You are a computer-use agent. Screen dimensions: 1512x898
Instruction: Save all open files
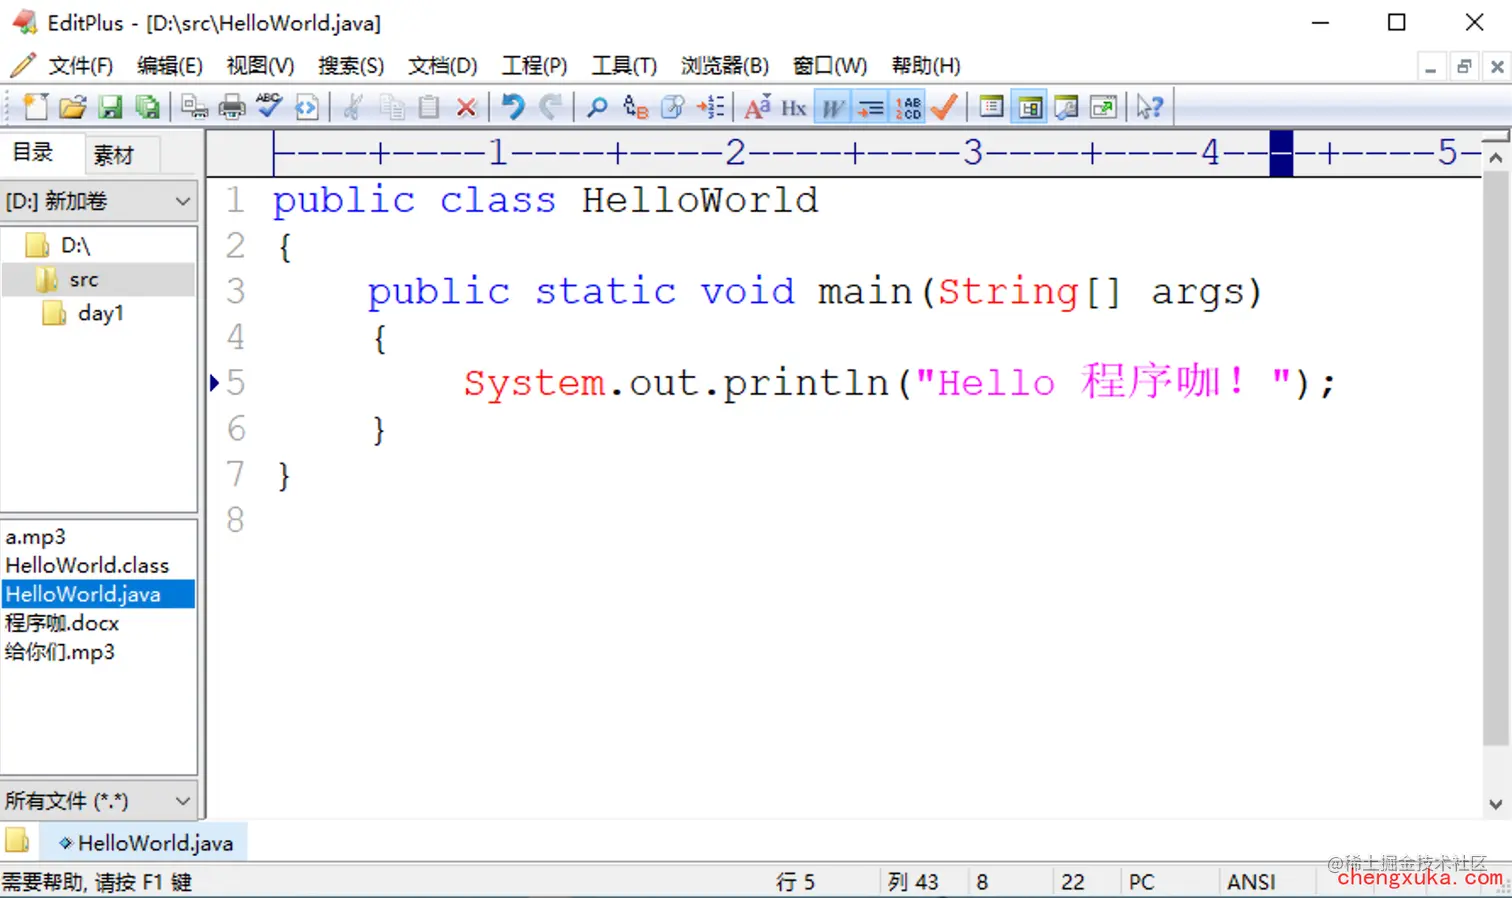pyautogui.click(x=148, y=106)
